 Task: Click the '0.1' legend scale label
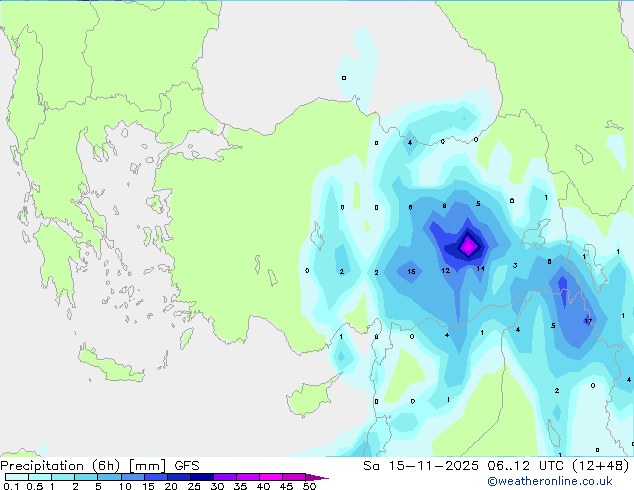coord(11,486)
